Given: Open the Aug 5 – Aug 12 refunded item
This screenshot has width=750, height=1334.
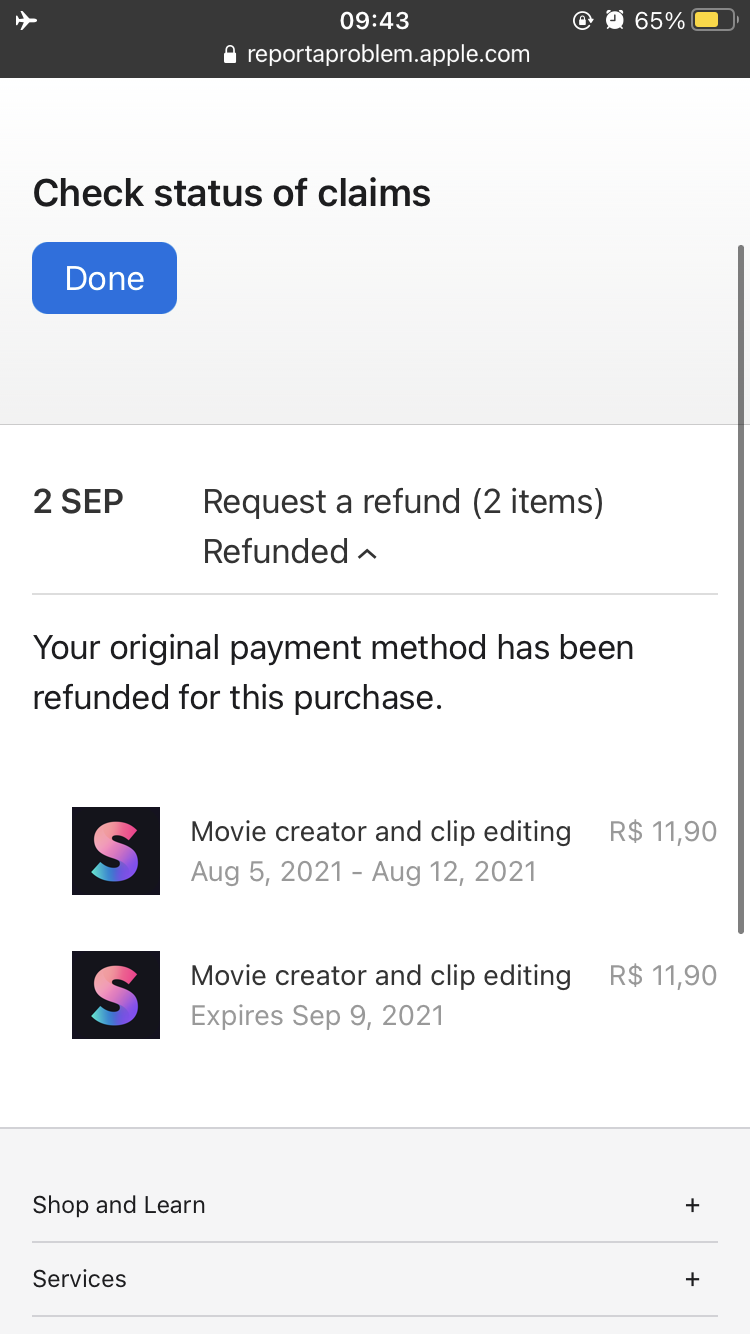Looking at the screenshot, I should point(380,851).
